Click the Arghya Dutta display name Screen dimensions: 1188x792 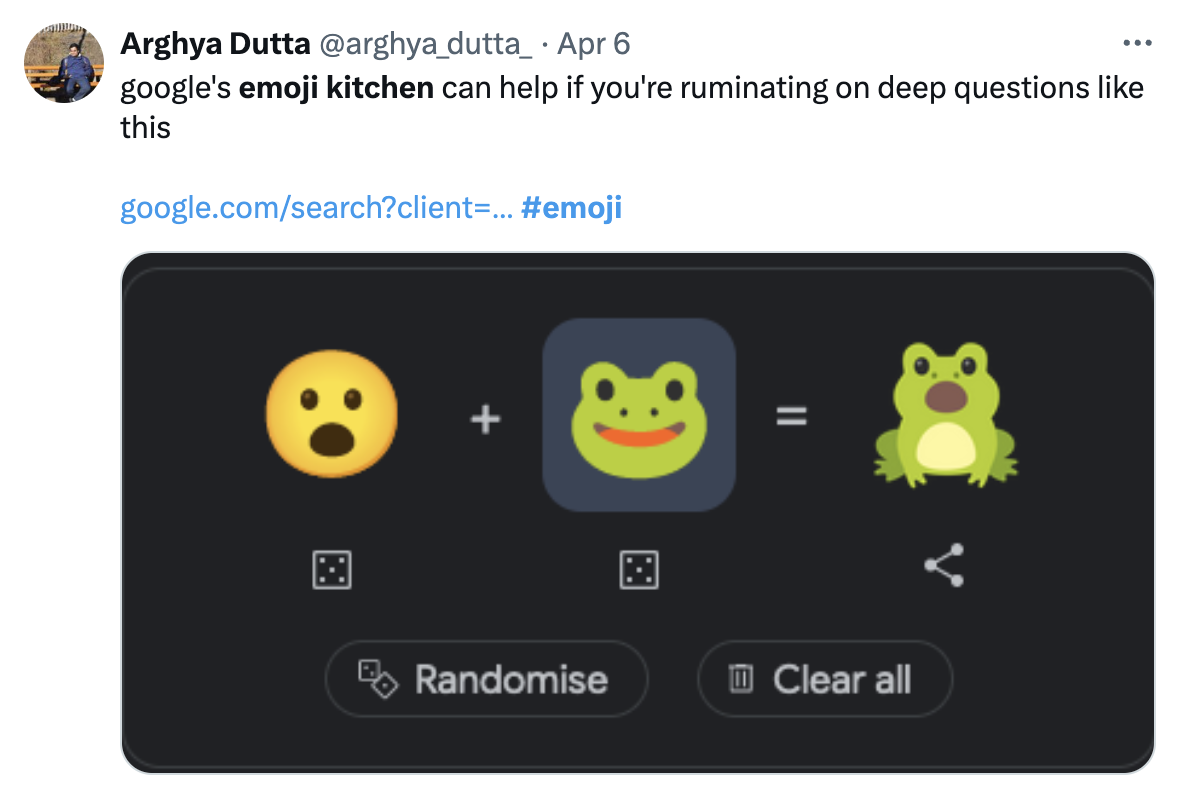click(214, 44)
